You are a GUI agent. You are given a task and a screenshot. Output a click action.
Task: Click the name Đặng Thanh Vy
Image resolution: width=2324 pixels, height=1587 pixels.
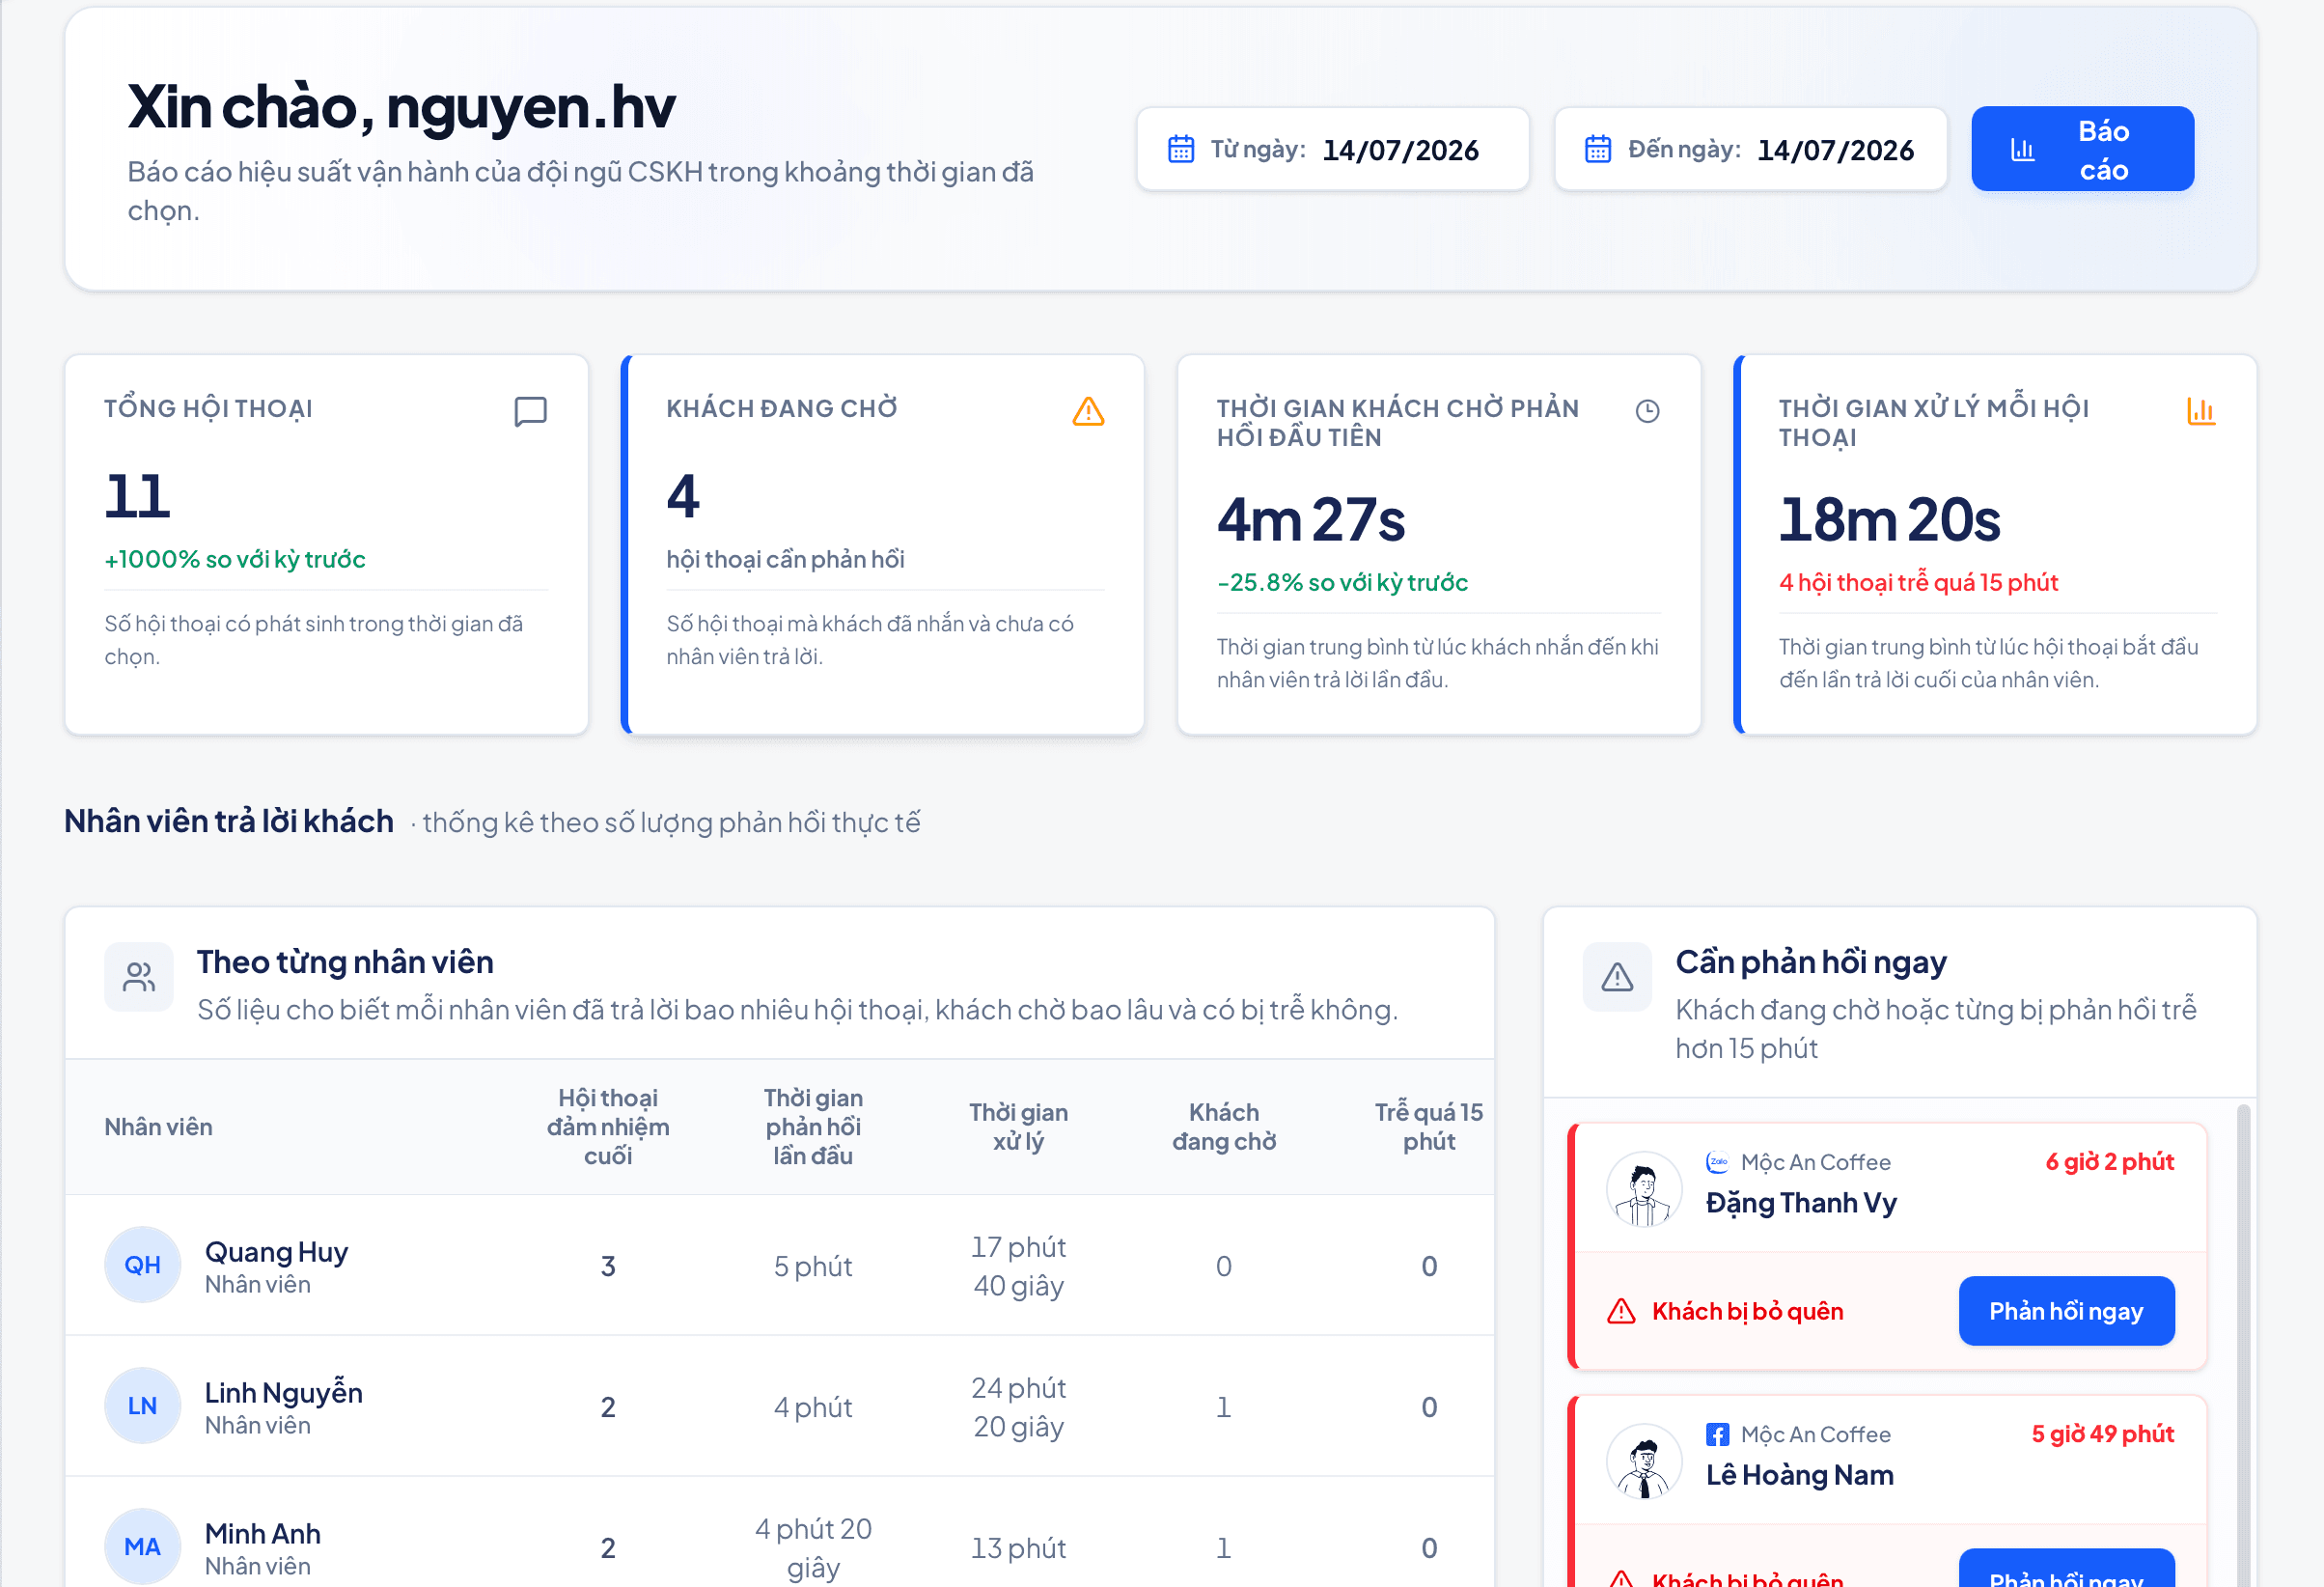[x=1801, y=1203]
